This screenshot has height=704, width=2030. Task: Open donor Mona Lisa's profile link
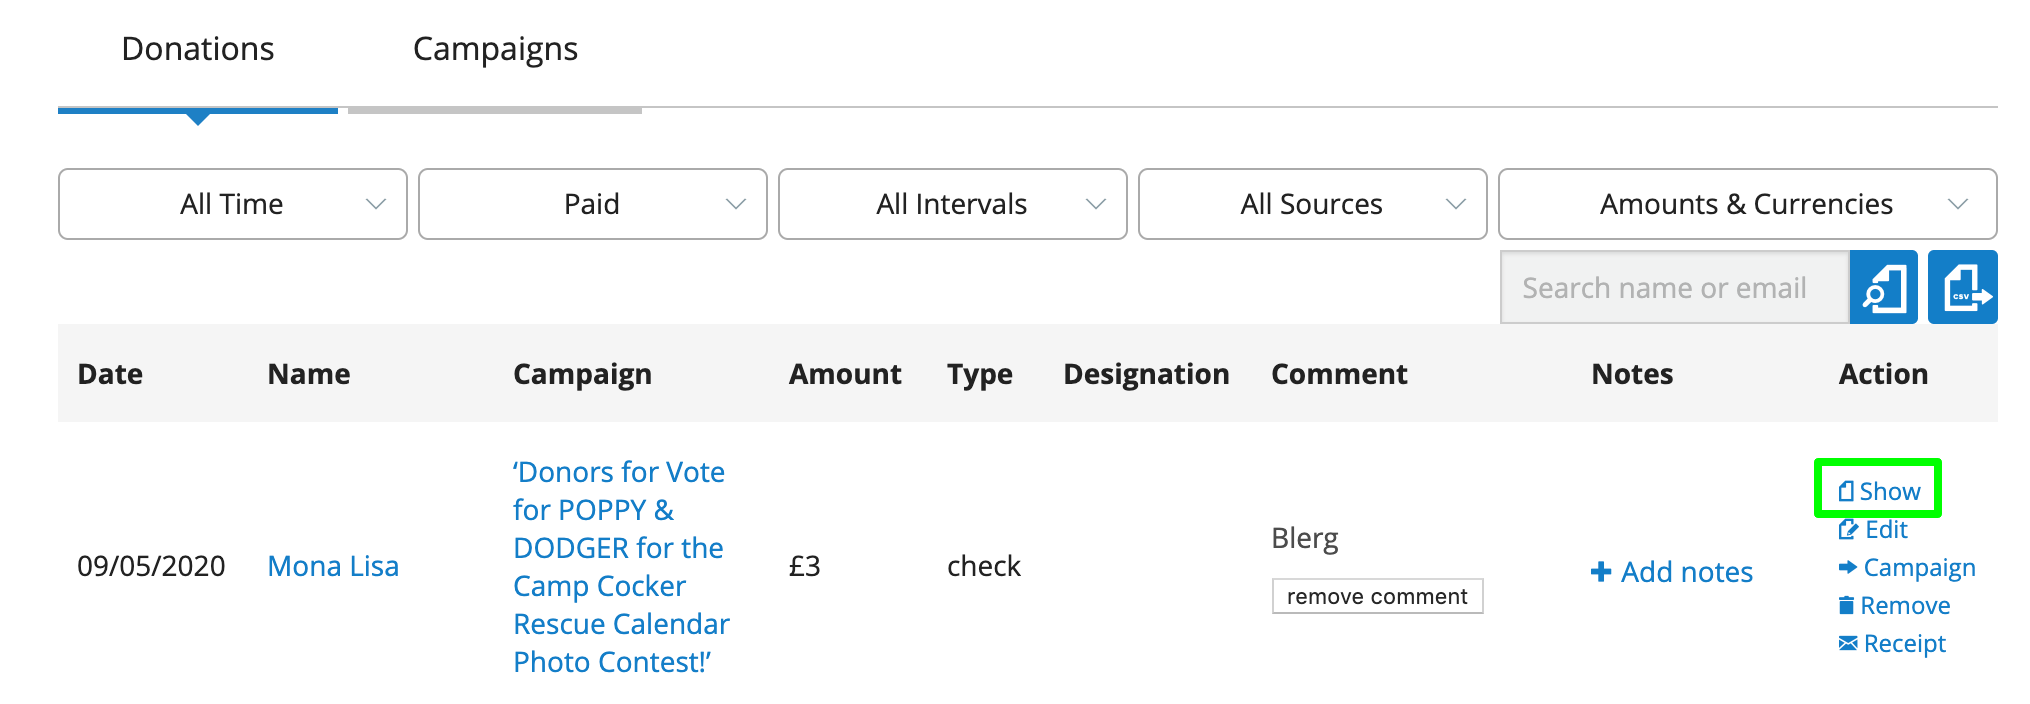(333, 566)
